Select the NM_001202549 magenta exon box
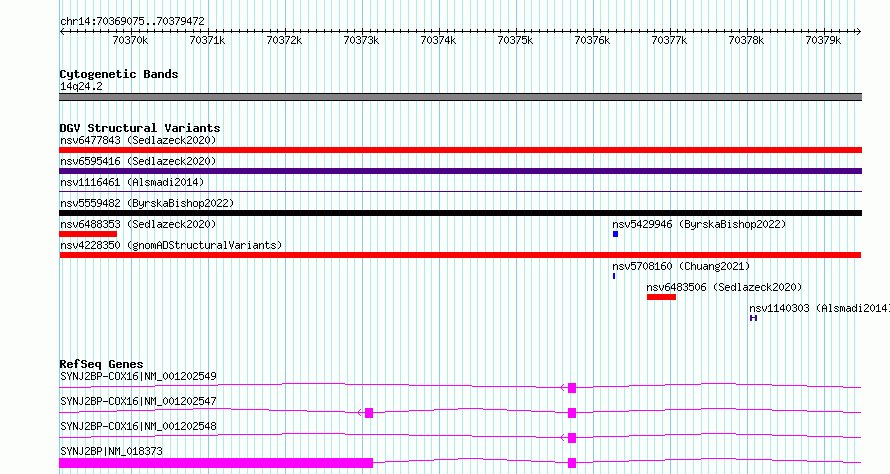 [572, 388]
